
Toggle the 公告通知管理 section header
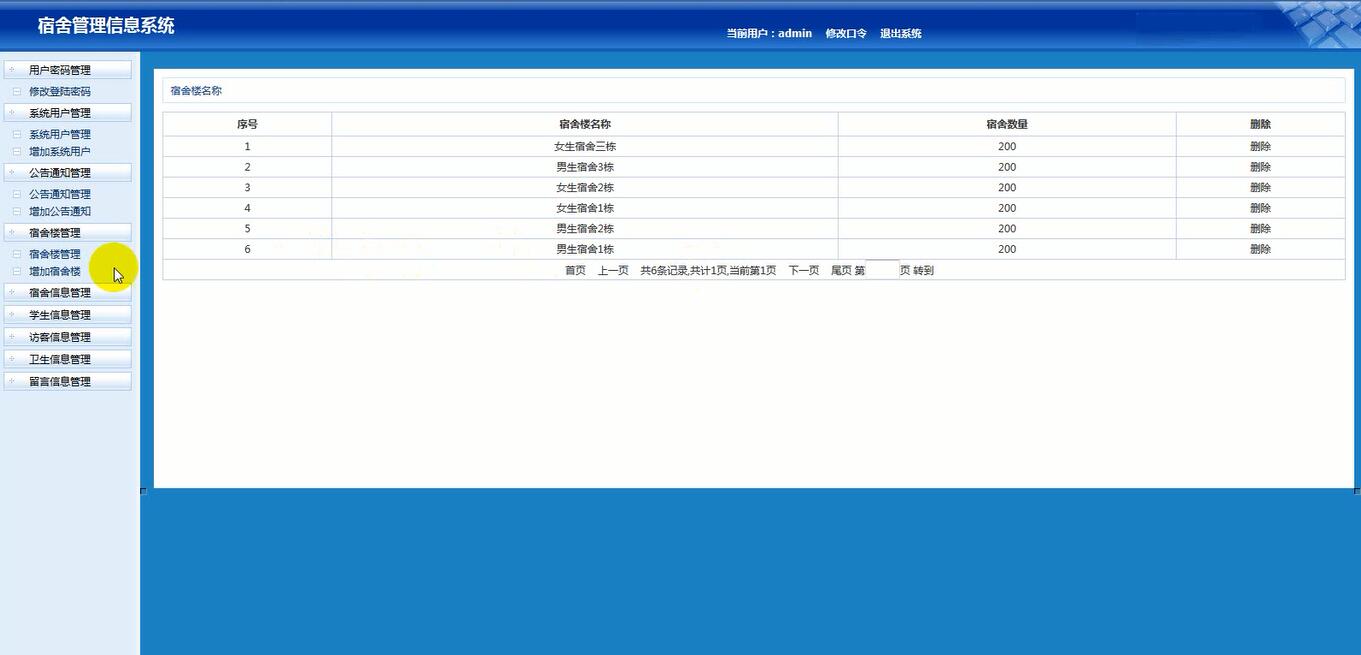[67, 173]
